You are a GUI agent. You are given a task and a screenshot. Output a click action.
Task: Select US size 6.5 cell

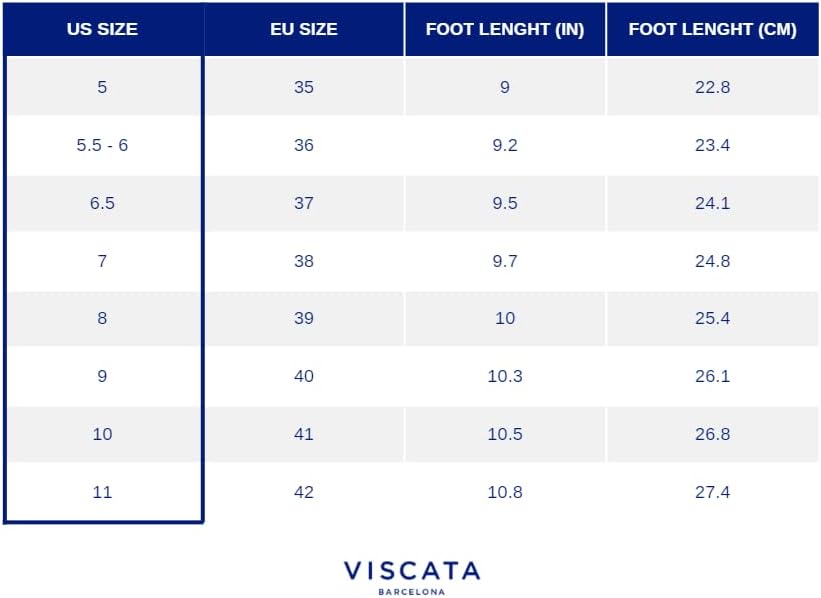click(103, 203)
